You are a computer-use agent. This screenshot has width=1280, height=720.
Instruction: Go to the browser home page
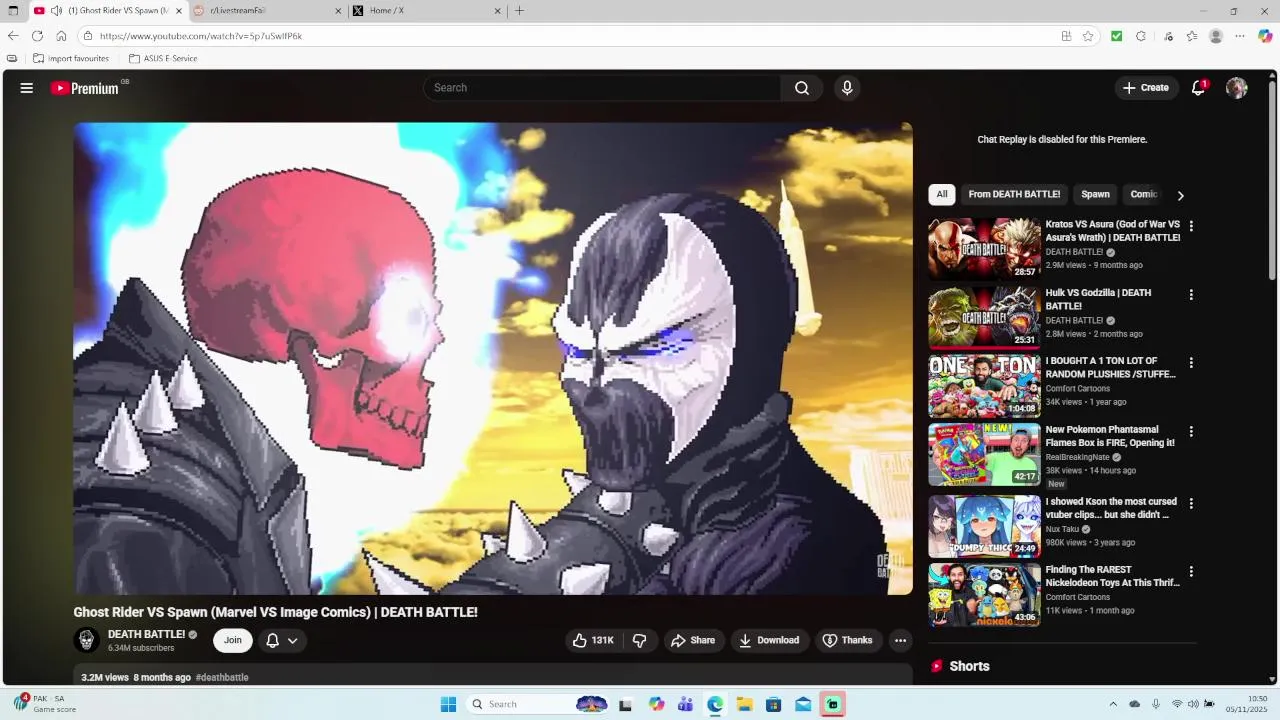click(x=61, y=36)
